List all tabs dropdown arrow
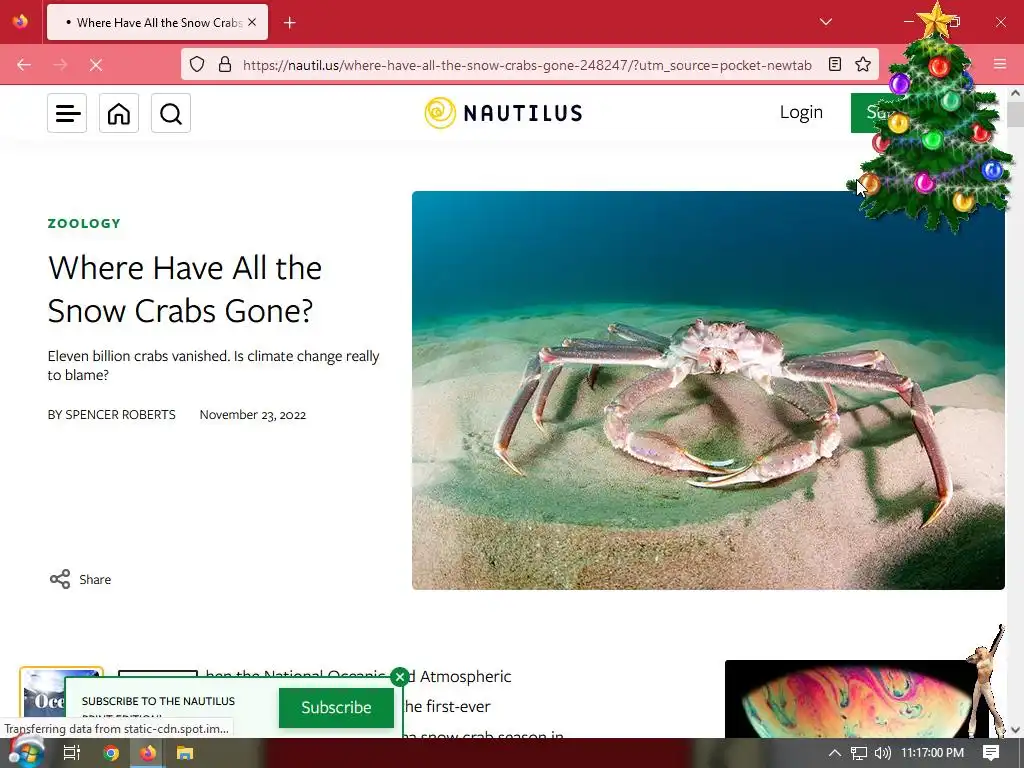Viewport: 1024px width, 768px height. click(825, 22)
